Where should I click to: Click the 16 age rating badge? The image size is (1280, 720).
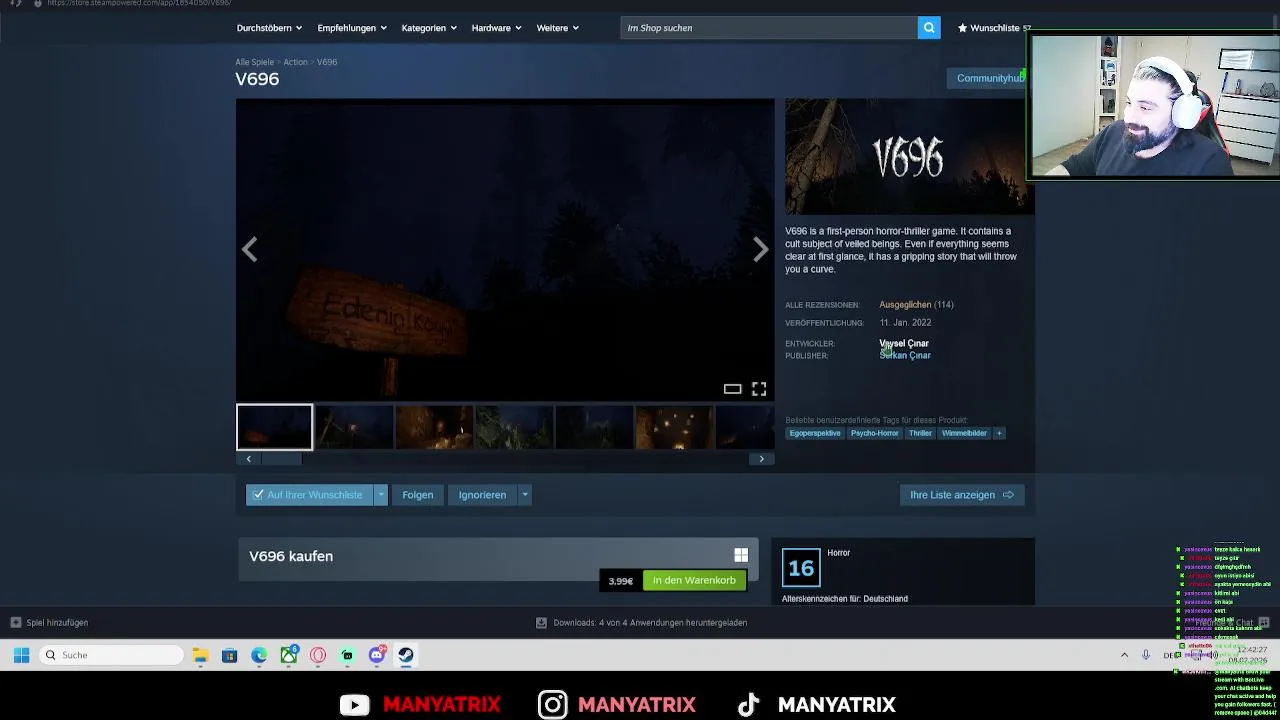pos(801,568)
